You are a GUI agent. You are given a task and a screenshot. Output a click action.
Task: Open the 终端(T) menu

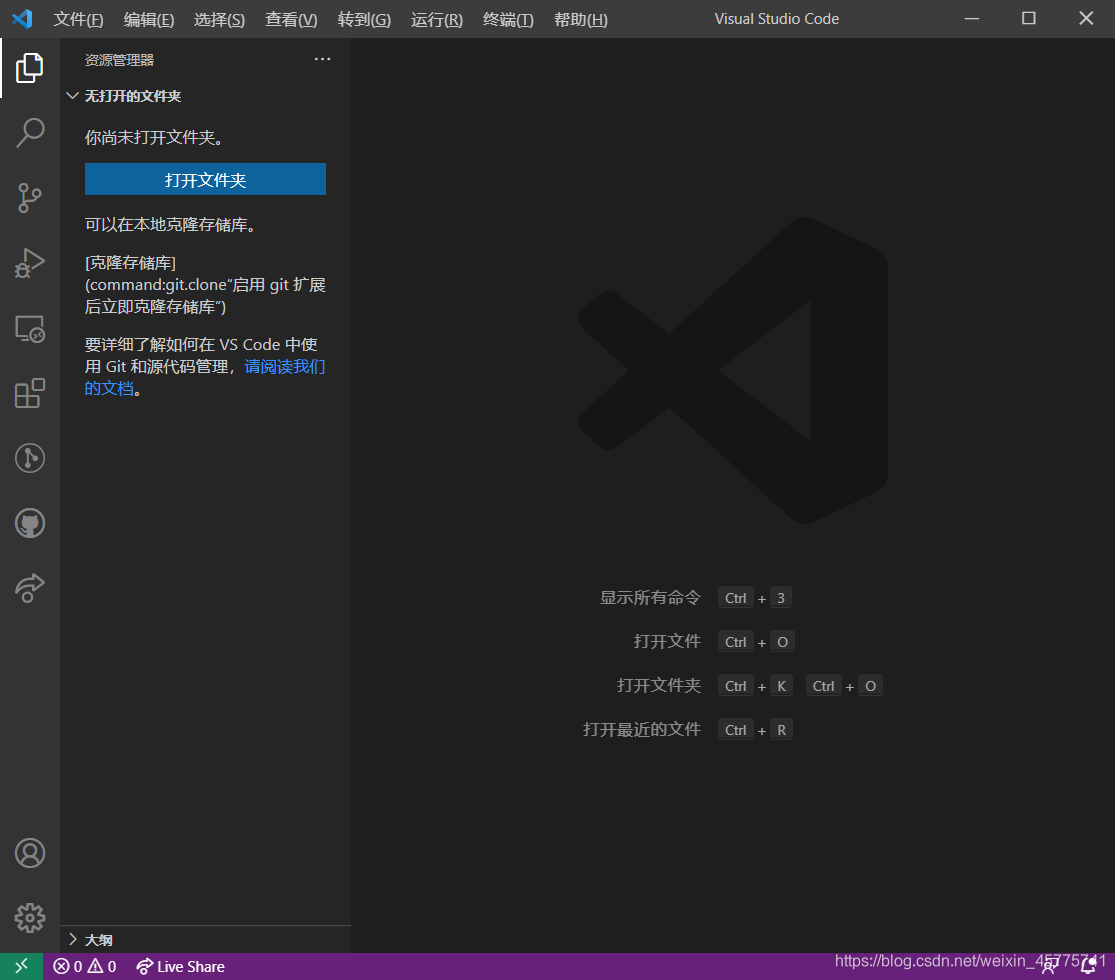point(508,19)
